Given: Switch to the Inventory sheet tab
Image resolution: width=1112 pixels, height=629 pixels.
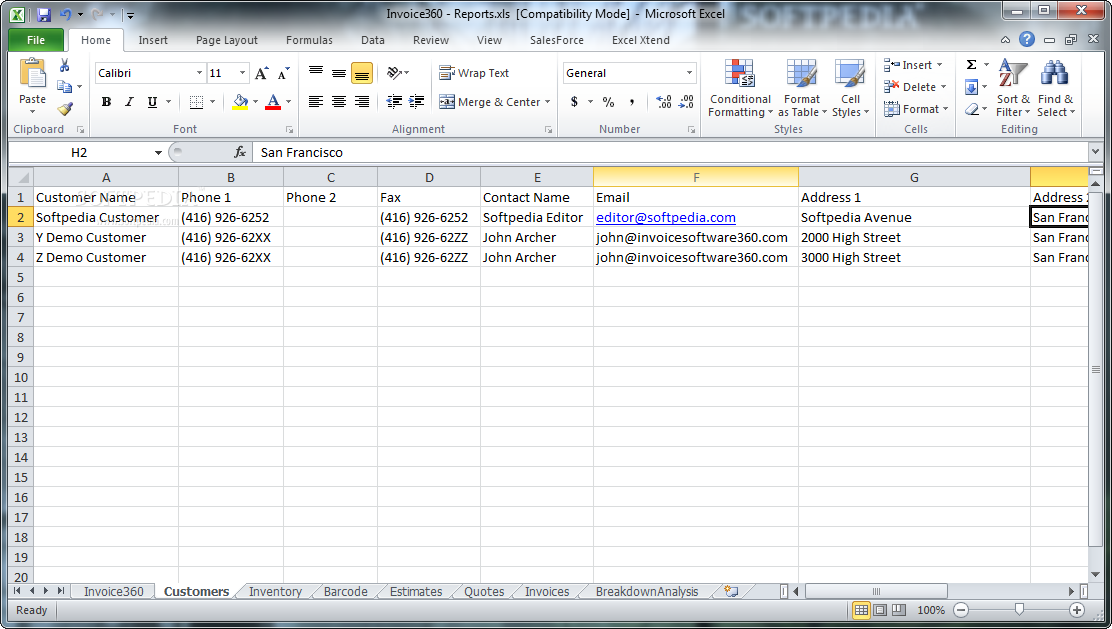Looking at the screenshot, I should pyautogui.click(x=275, y=591).
